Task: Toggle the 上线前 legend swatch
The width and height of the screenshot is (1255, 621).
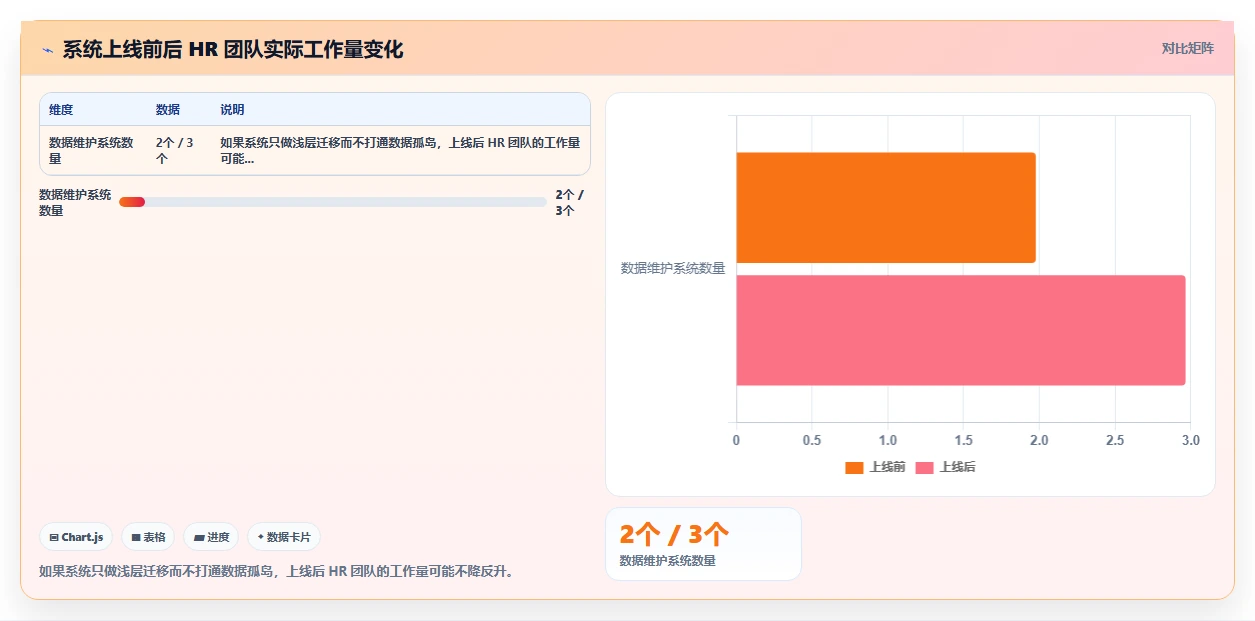Action: [x=854, y=468]
